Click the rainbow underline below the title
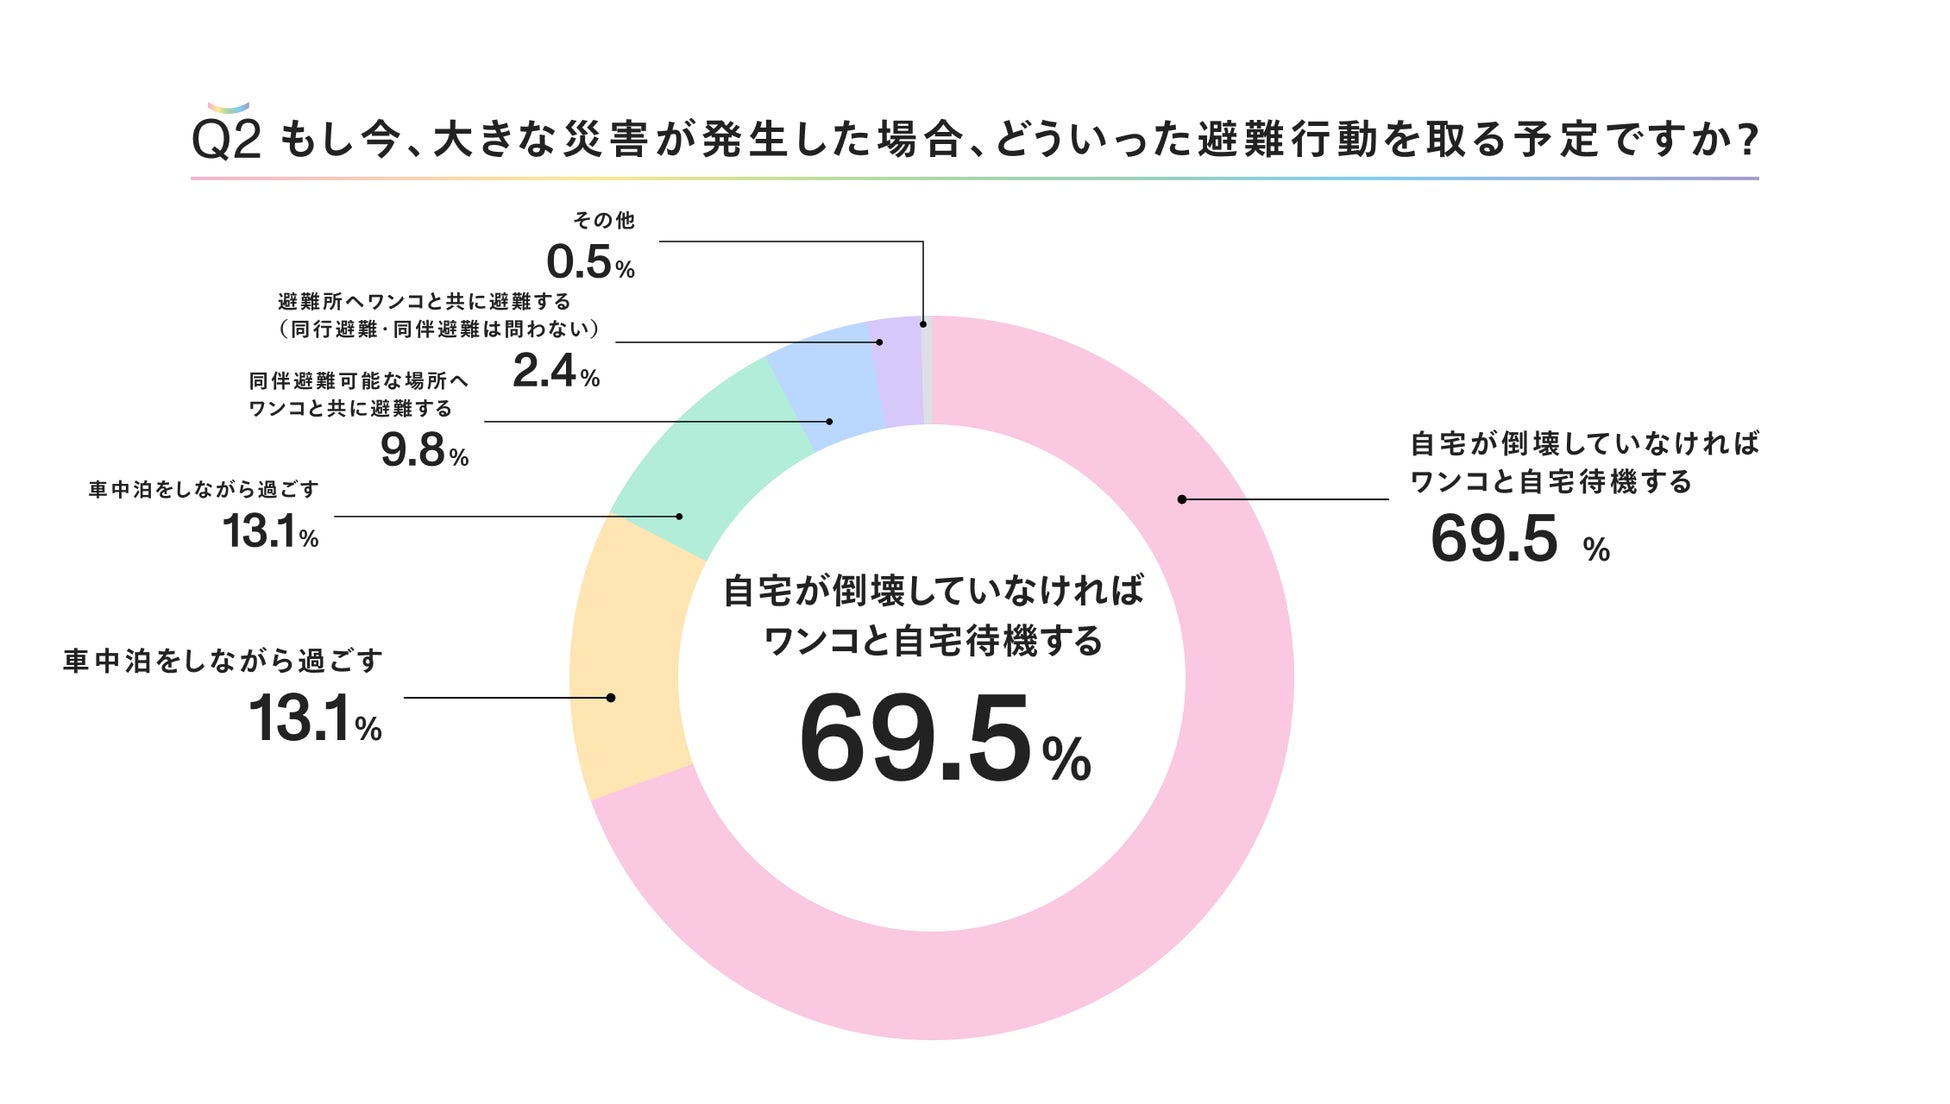 (x=974, y=179)
